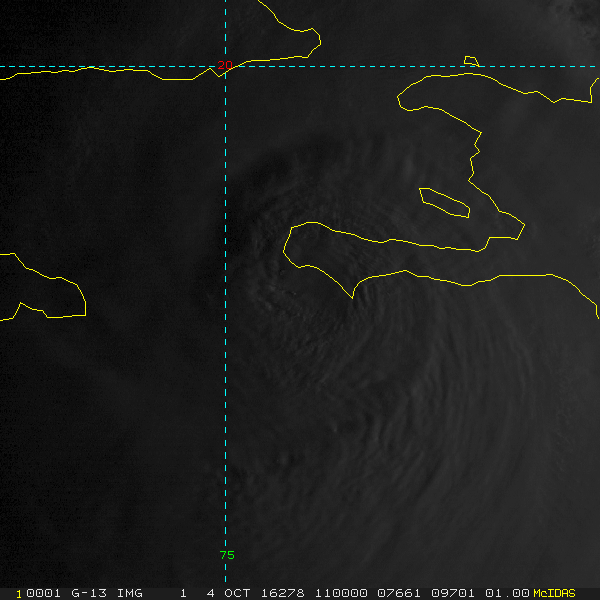Select the "G-13" satellite identifier text

click(89, 593)
